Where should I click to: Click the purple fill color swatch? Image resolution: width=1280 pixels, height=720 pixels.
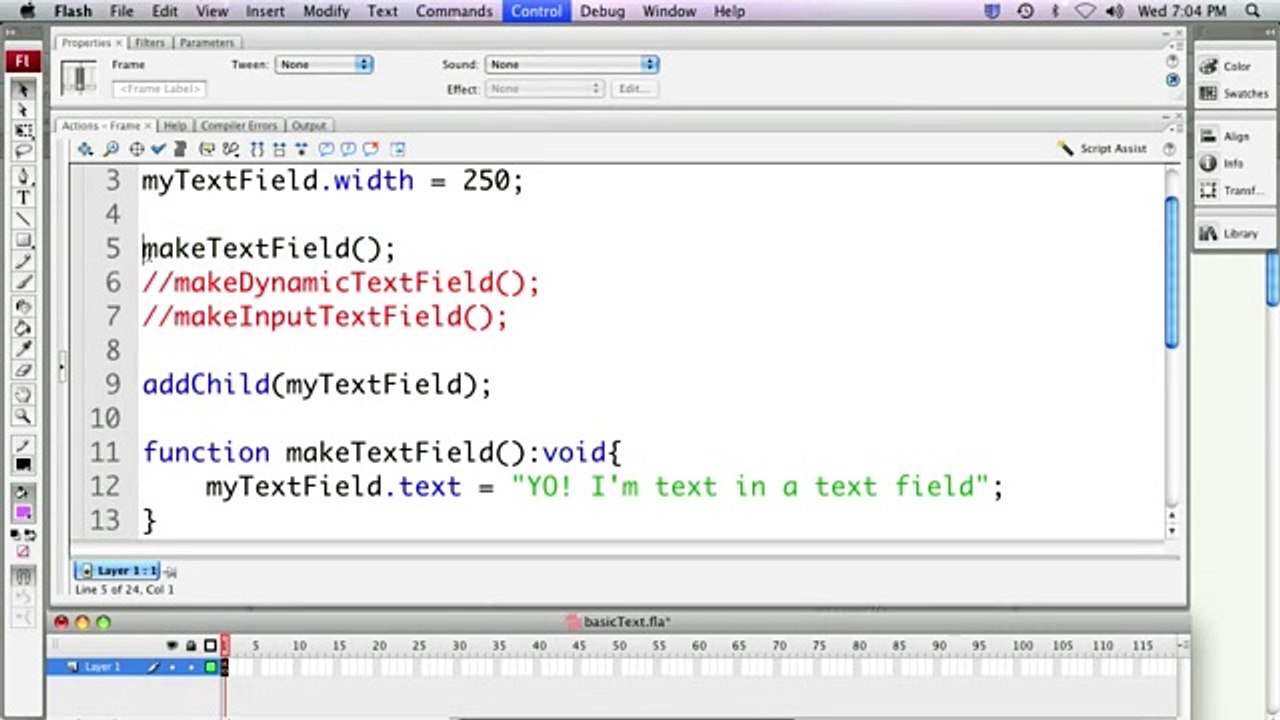(23, 513)
